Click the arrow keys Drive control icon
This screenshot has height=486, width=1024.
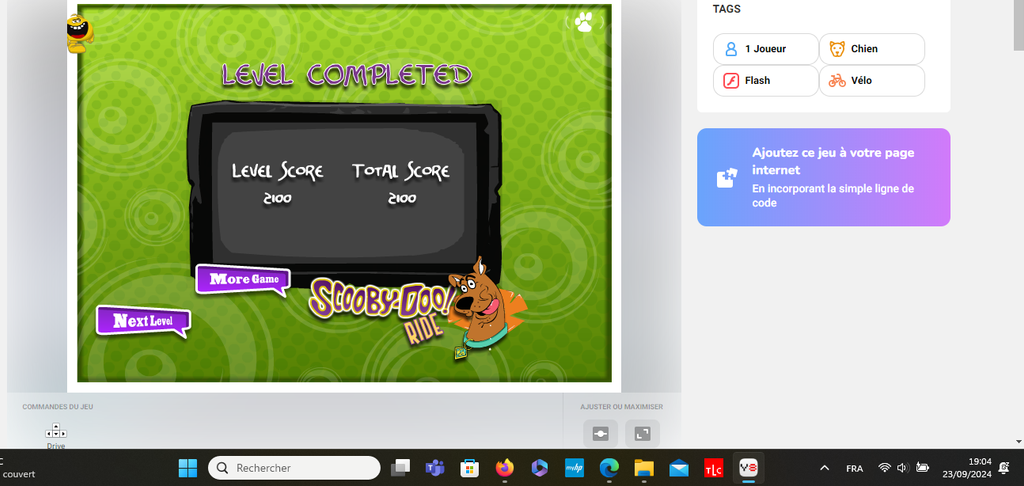[56, 430]
